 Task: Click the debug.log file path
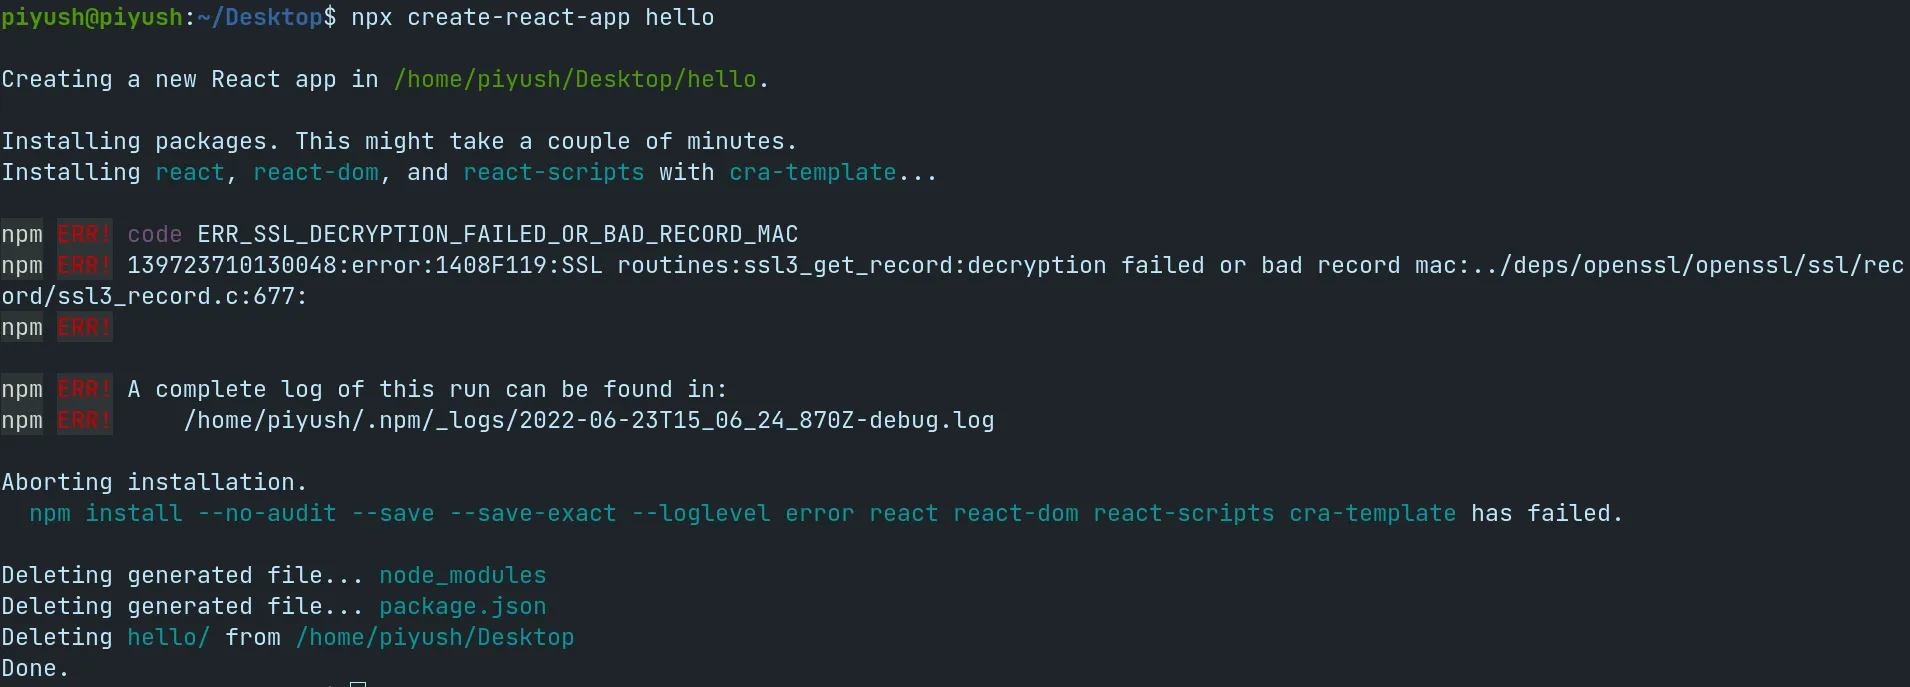tap(589, 420)
